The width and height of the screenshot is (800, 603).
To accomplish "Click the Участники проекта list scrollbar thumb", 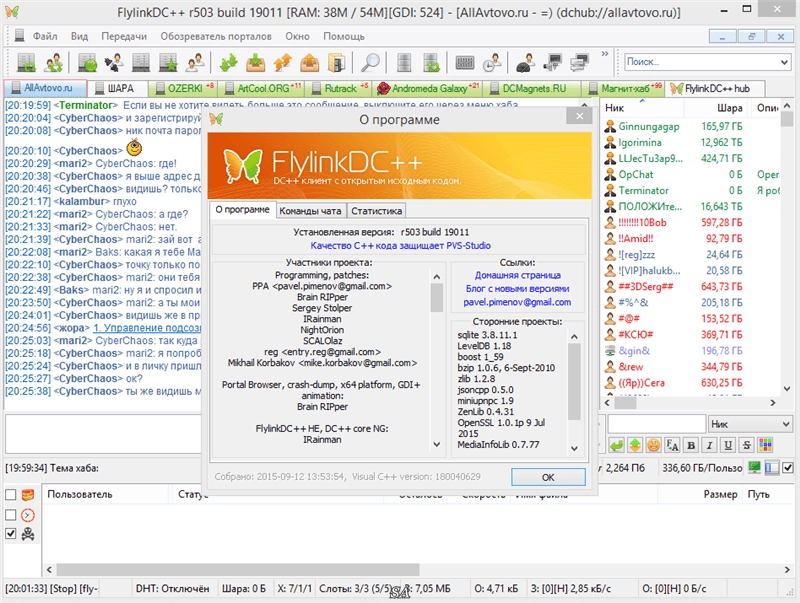I will 436,298.
